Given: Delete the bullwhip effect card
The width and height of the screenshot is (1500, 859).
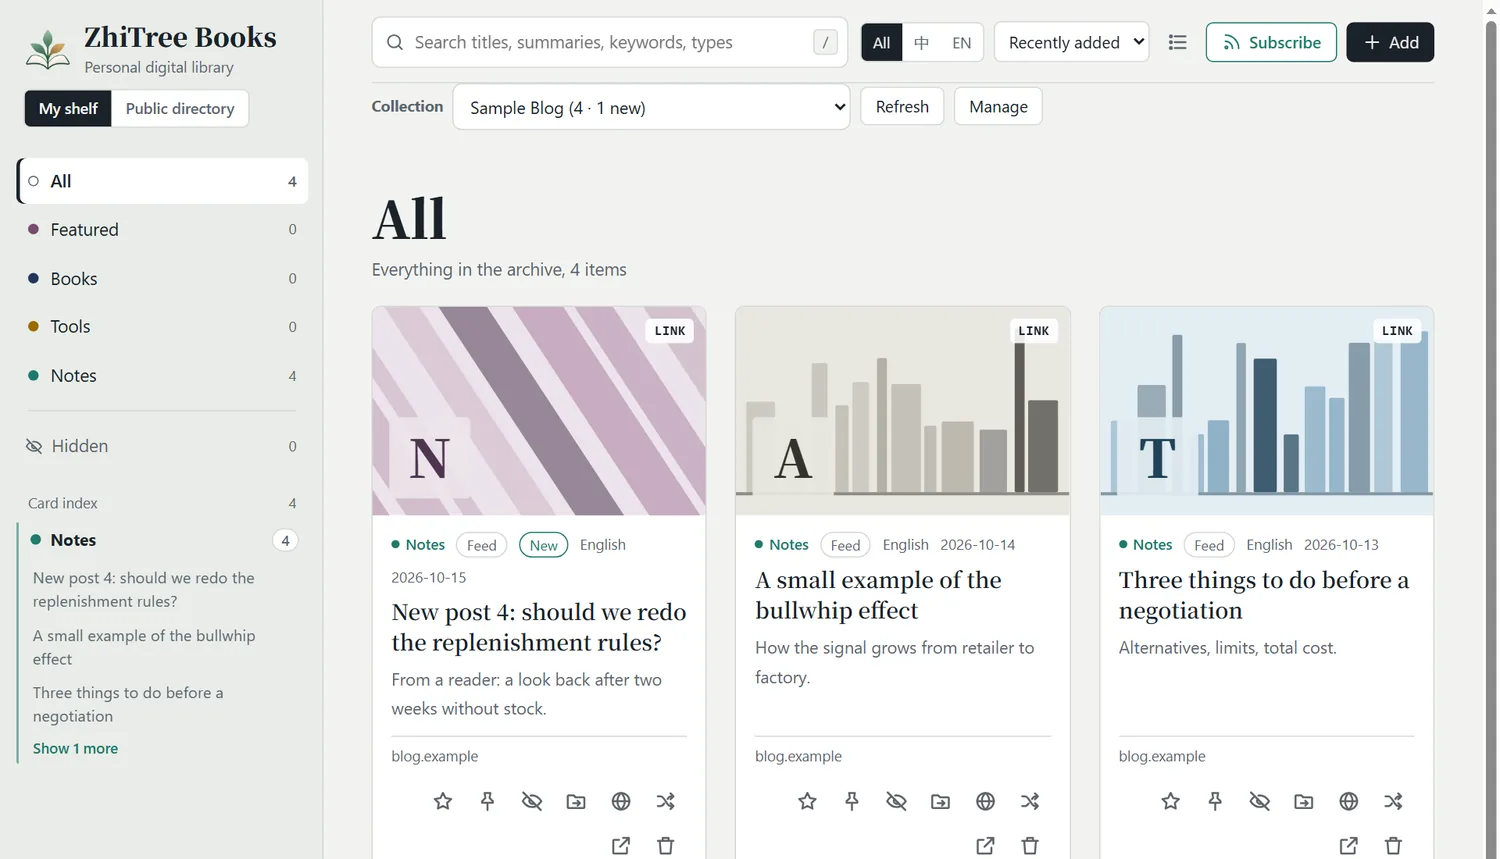Looking at the screenshot, I should 1030,846.
